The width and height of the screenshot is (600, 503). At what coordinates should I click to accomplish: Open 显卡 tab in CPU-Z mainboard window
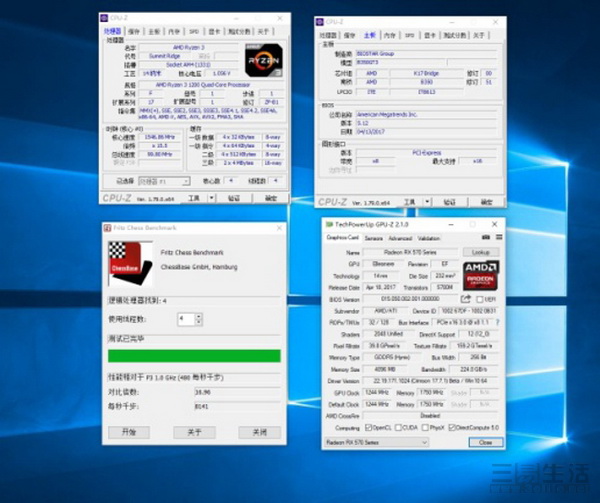tap(430, 35)
